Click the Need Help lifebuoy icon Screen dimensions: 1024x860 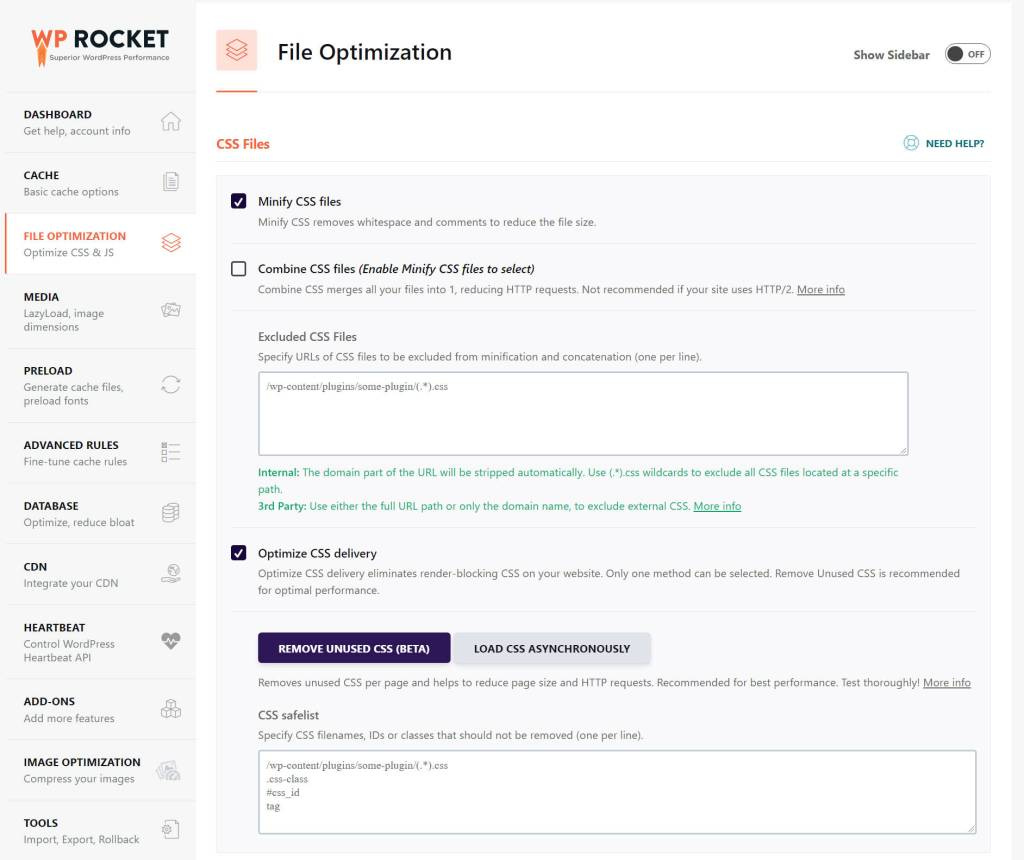coord(911,143)
